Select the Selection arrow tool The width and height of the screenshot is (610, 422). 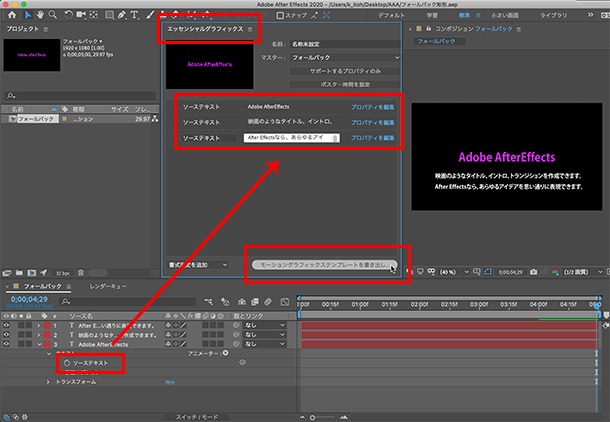28,15
